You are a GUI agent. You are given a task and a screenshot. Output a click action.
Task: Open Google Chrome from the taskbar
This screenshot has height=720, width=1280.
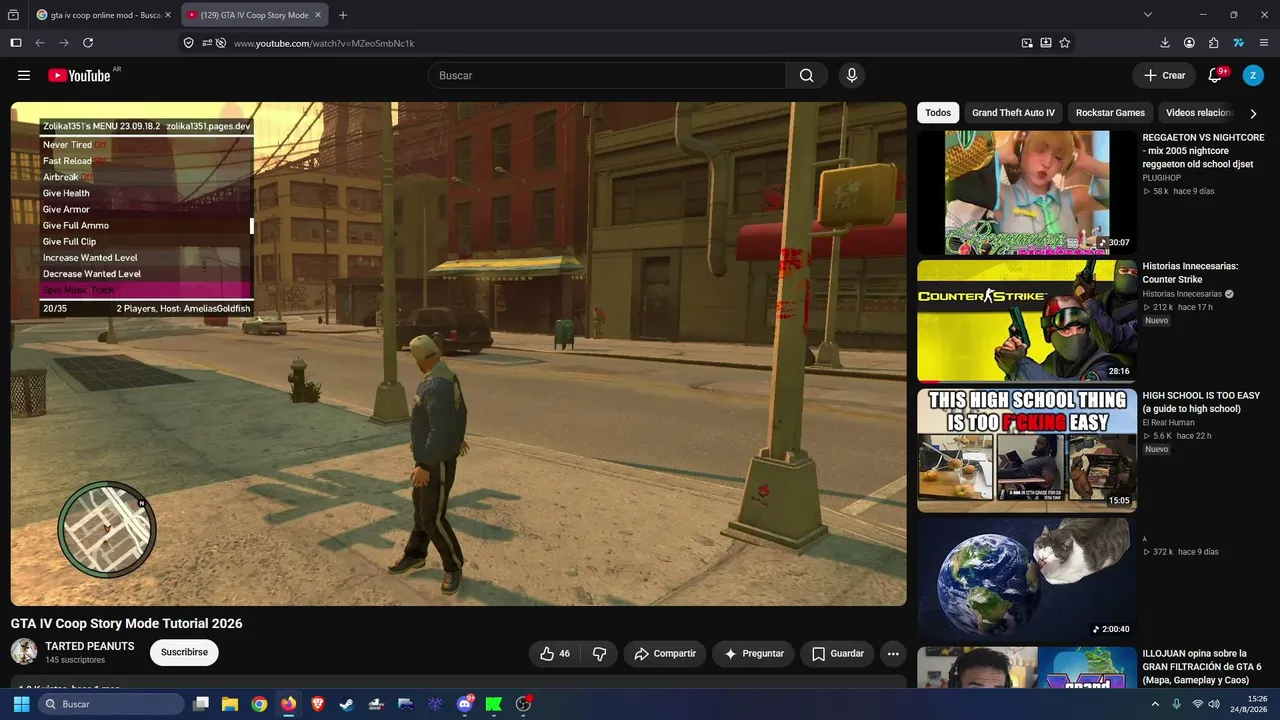click(x=259, y=704)
